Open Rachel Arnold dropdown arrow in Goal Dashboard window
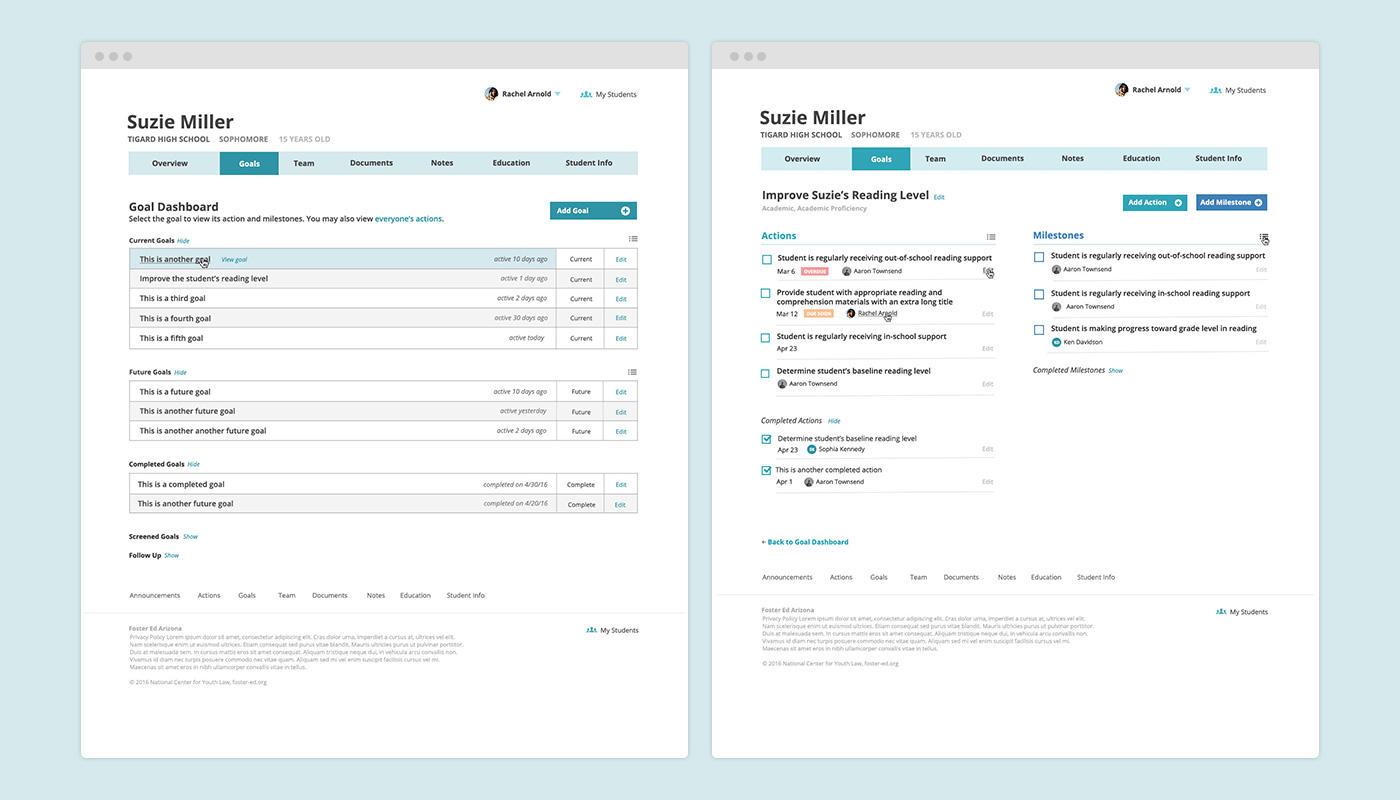The height and width of the screenshot is (800, 1400). [558, 94]
